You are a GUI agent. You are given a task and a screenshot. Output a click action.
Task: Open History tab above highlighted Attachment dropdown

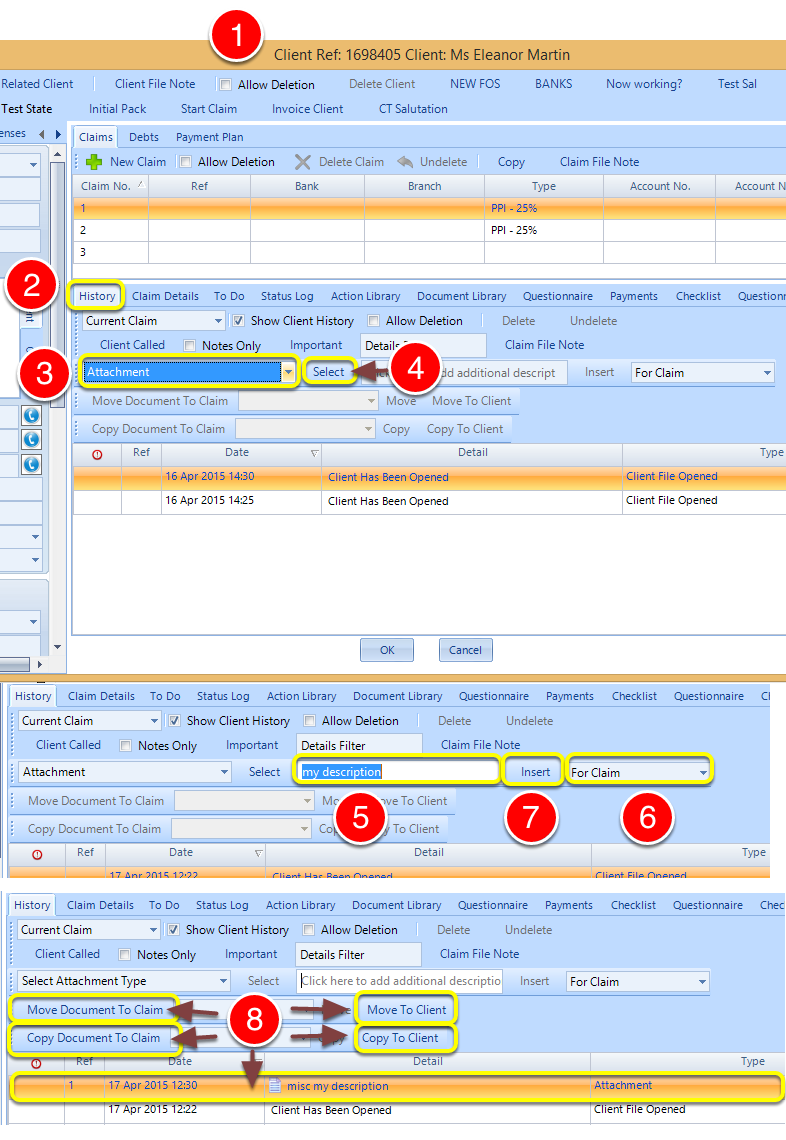[97, 296]
